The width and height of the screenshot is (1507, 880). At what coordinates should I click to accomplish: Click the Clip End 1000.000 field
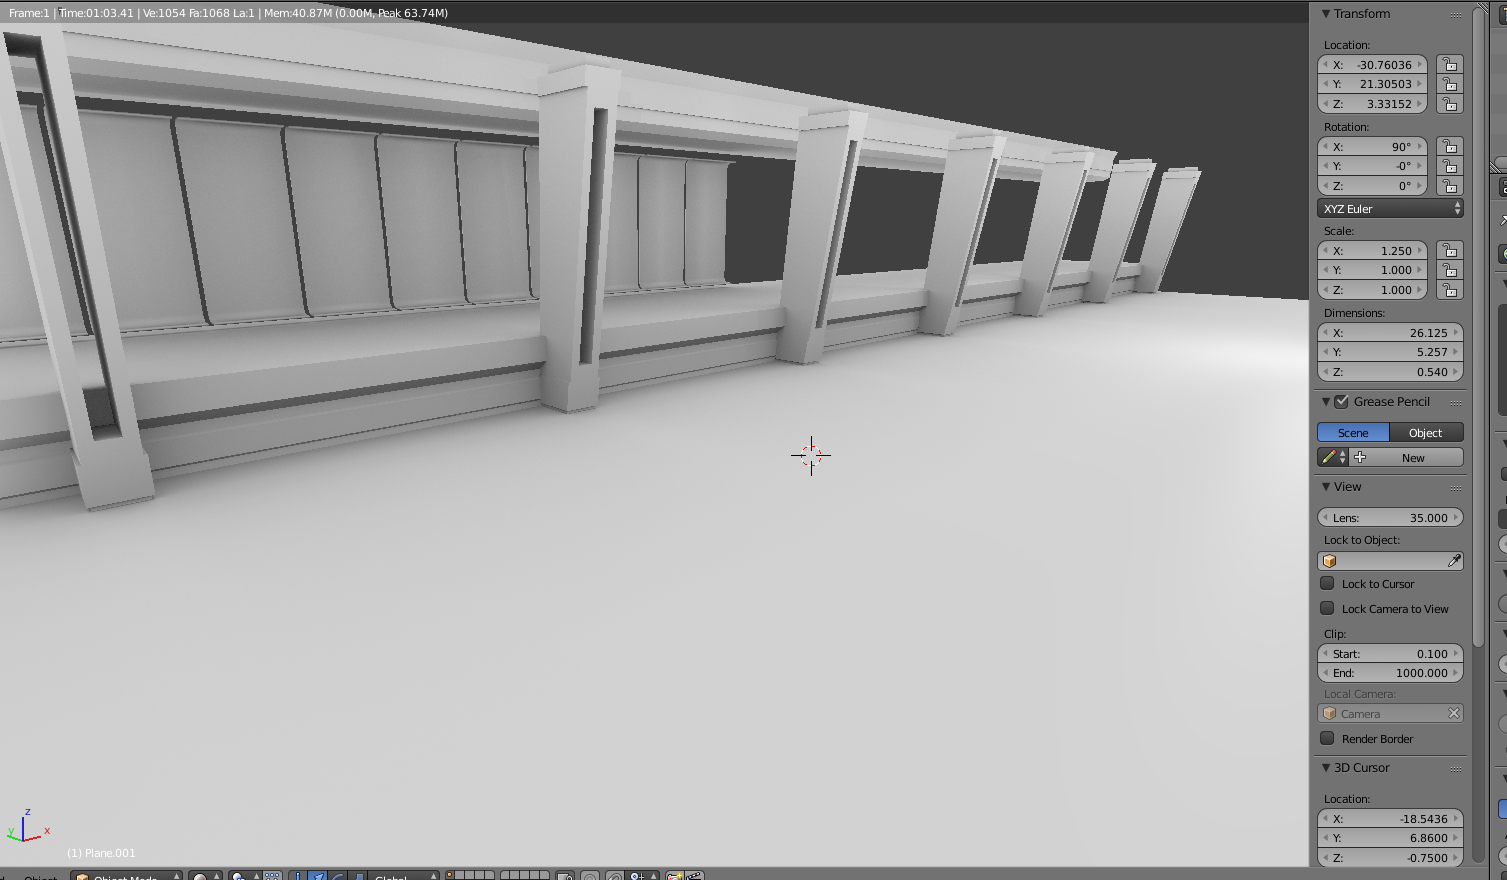(x=1390, y=673)
